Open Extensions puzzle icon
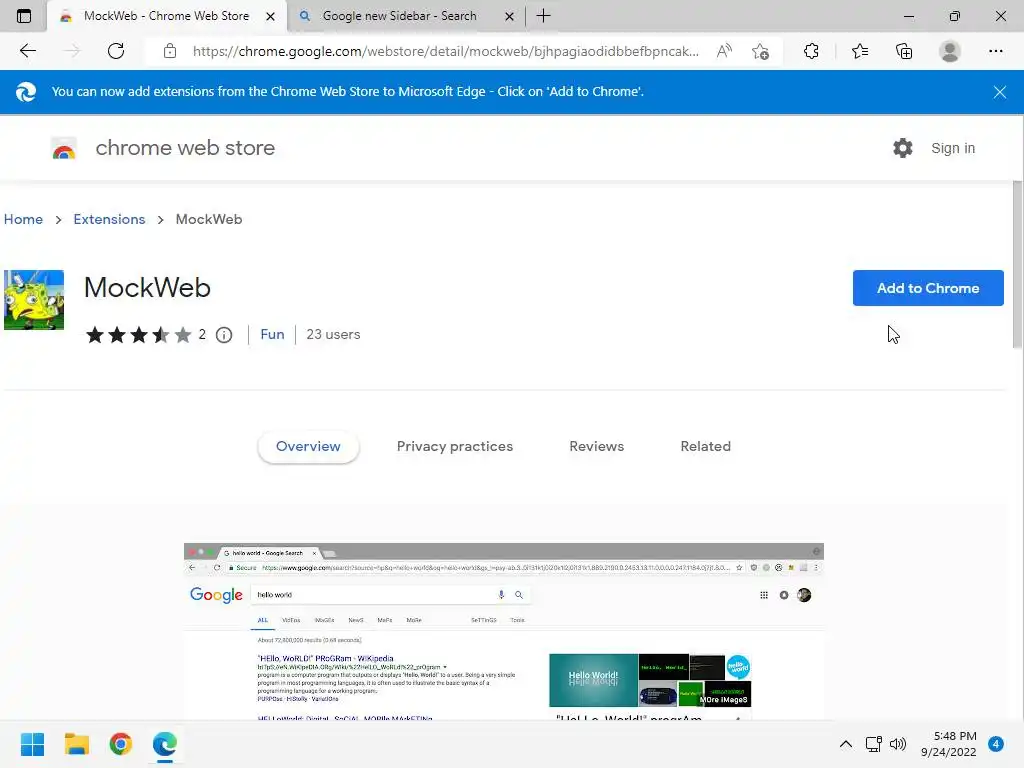This screenshot has height=768, width=1024. tap(811, 51)
